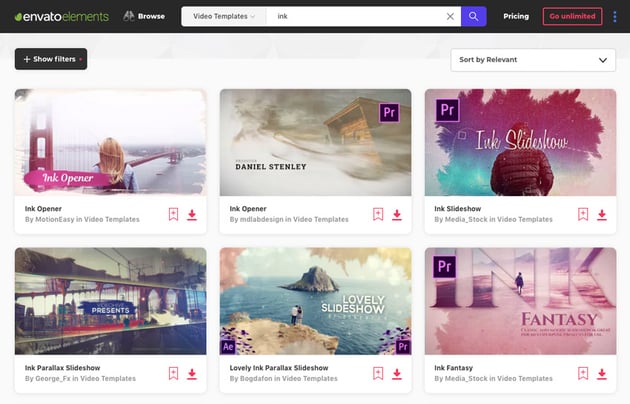630x404 pixels.
Task: Click Pr badge on Lovely Slideshow thumbnail
Action: (403, 347)
